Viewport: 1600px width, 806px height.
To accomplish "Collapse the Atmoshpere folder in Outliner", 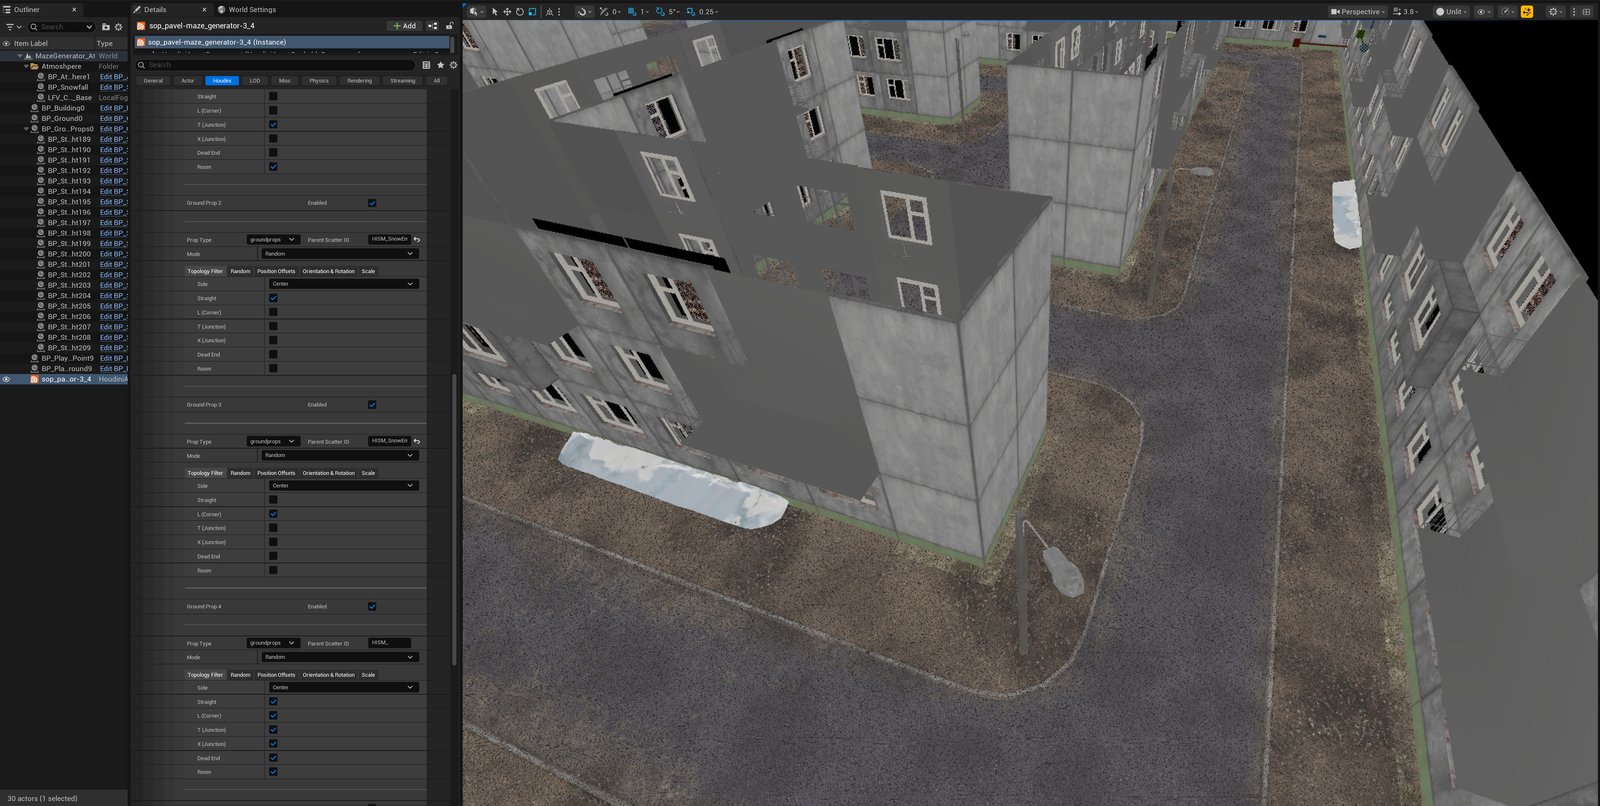I will 26,67.
